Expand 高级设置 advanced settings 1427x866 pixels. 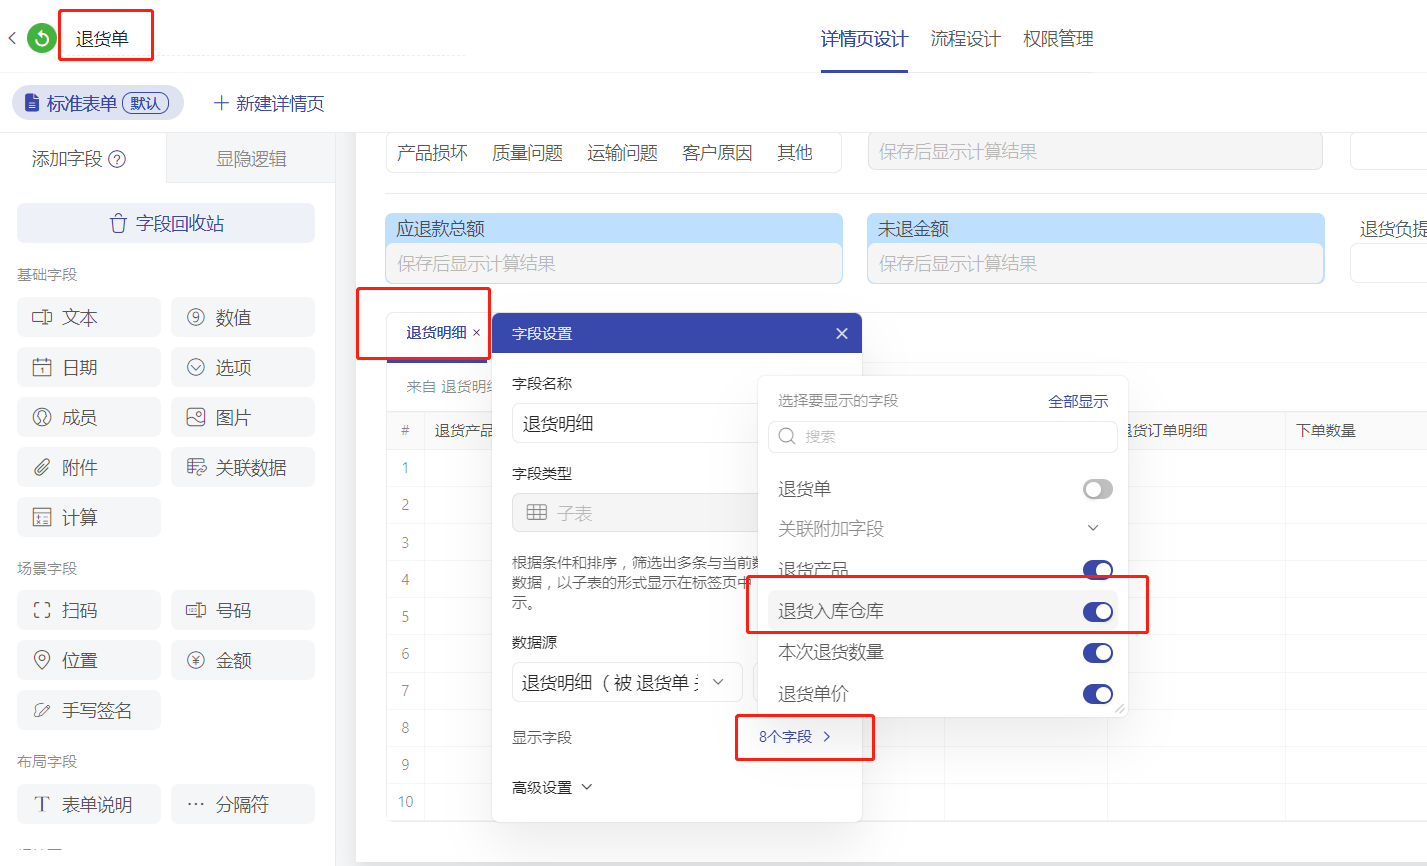coord(552,787)
